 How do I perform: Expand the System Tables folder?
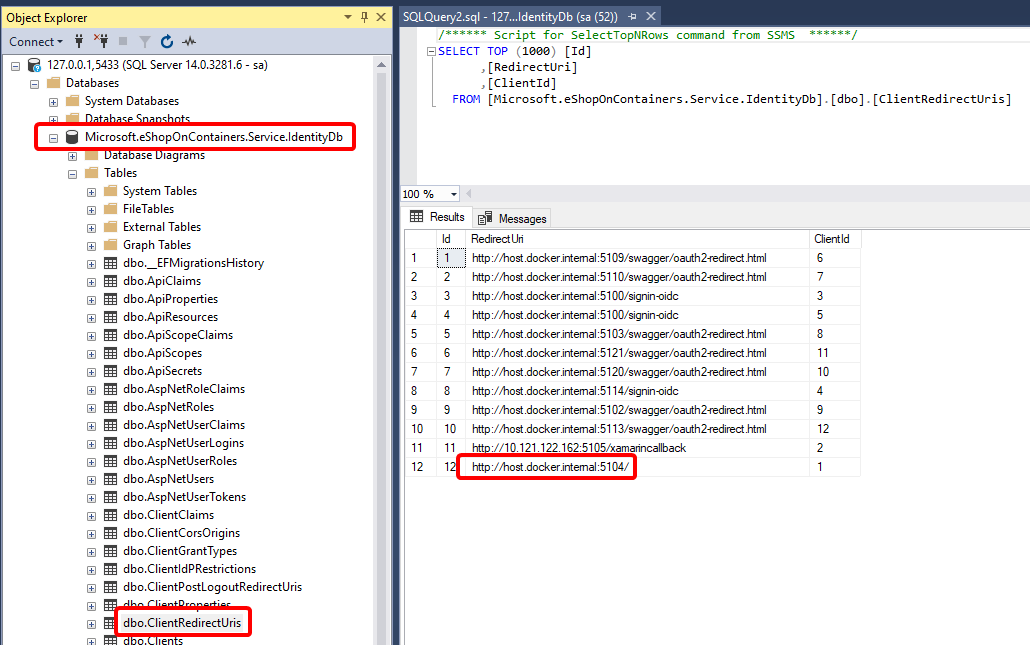pos(91,192)
